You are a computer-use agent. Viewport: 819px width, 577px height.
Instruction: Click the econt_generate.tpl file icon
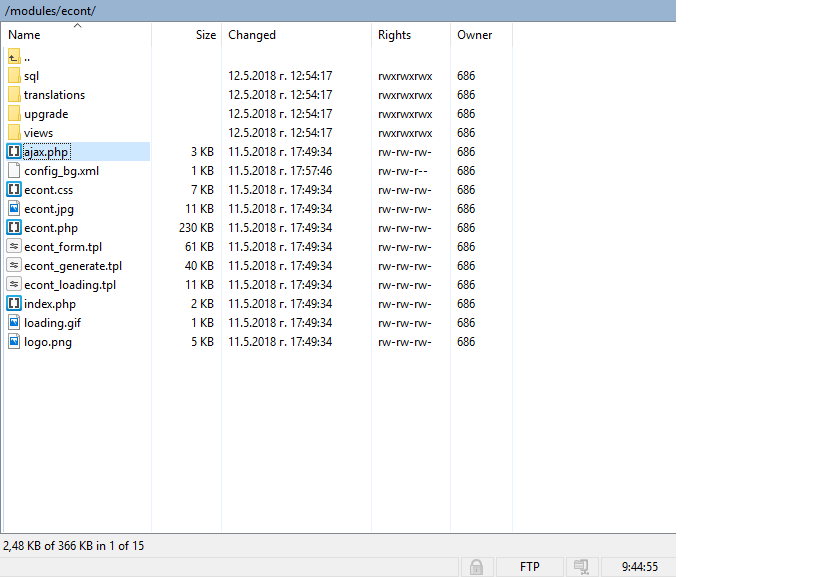[14, 266]
